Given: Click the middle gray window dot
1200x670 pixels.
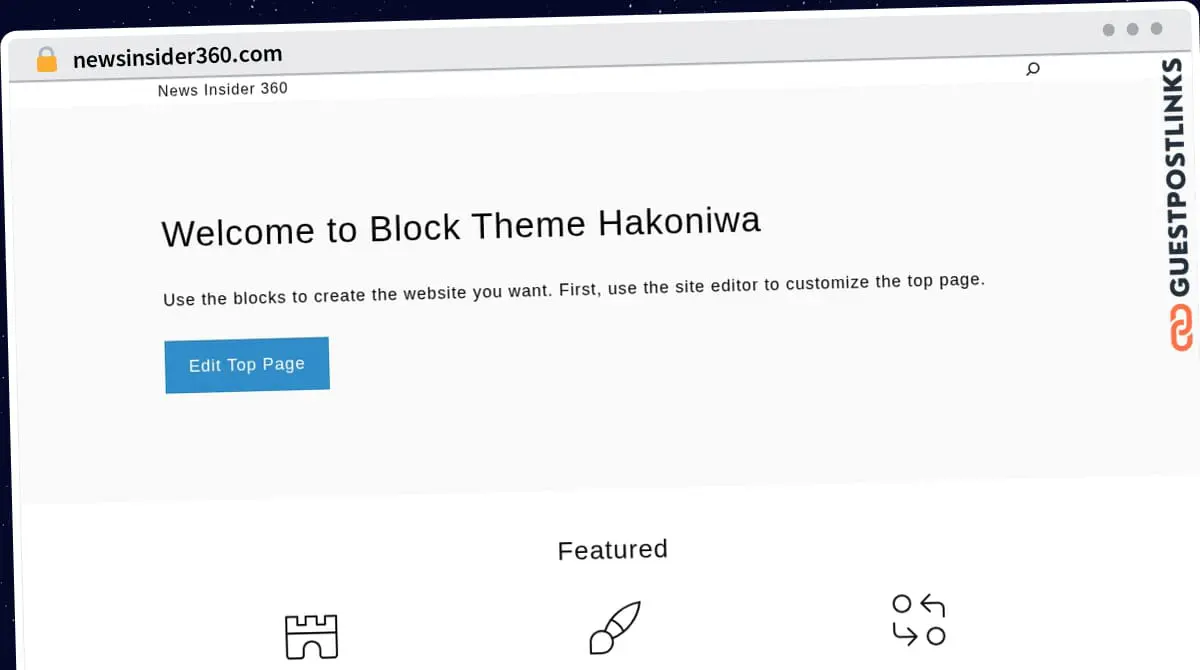Looking at the screenshot, I should coord(1132,29).
